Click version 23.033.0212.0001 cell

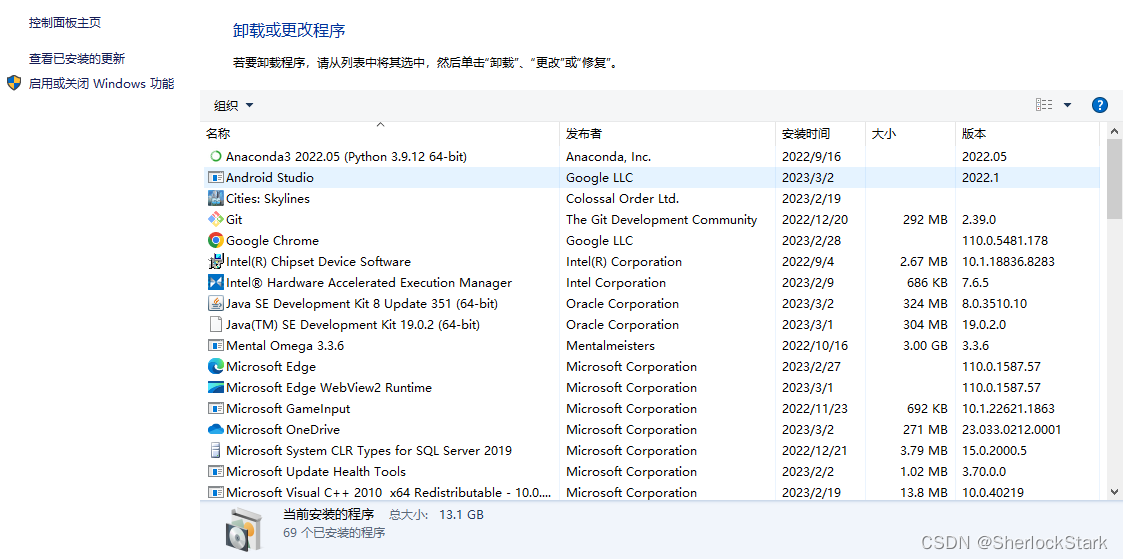(x=1012, y=429)
